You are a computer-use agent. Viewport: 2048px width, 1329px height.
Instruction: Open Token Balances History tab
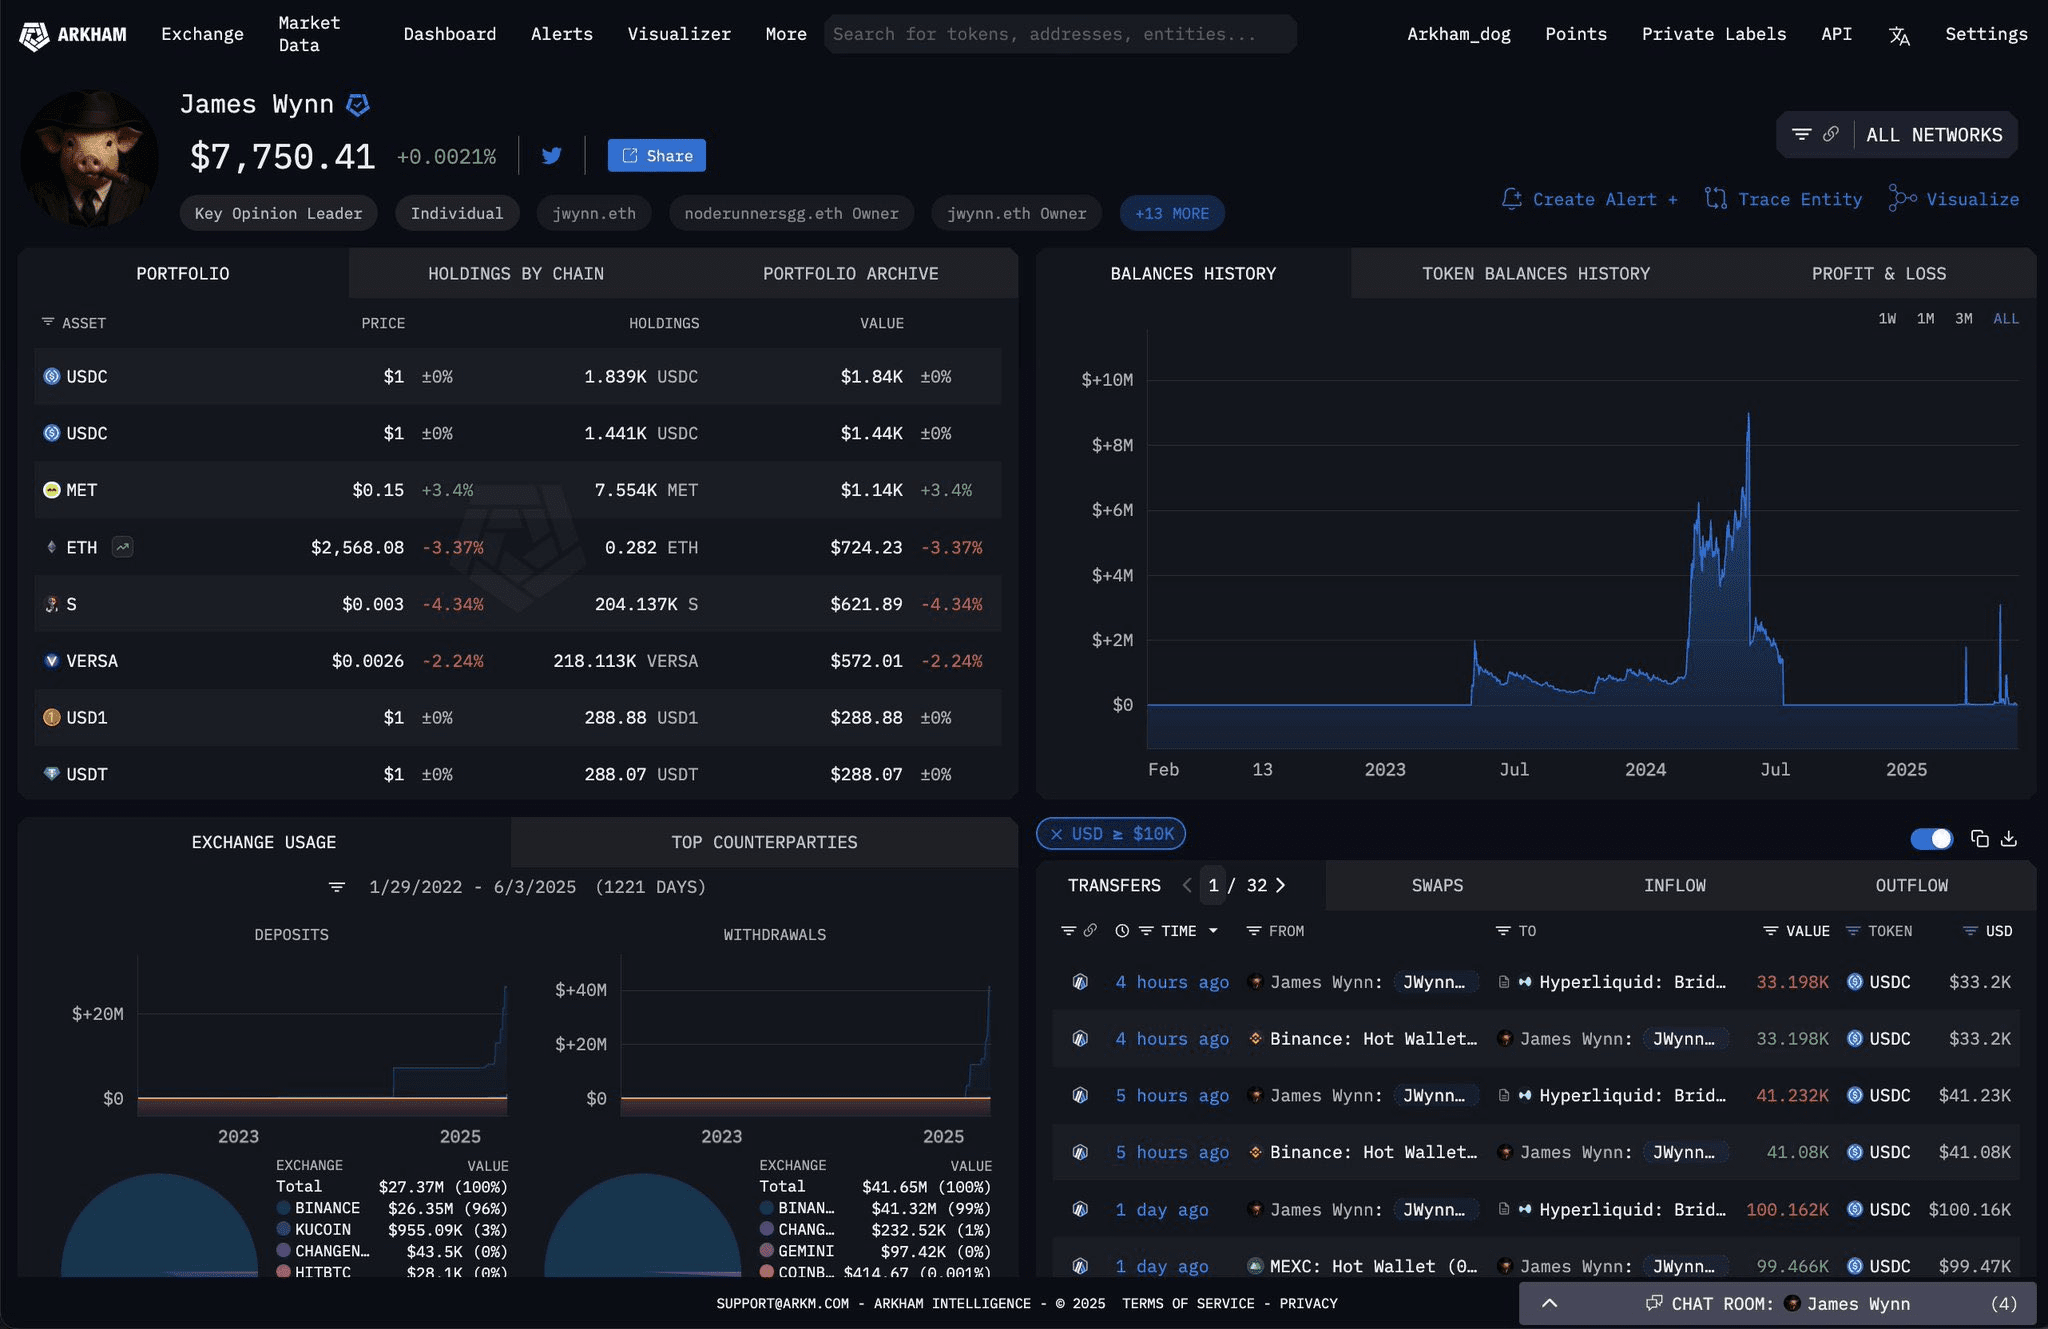(x=1536, y=274)
